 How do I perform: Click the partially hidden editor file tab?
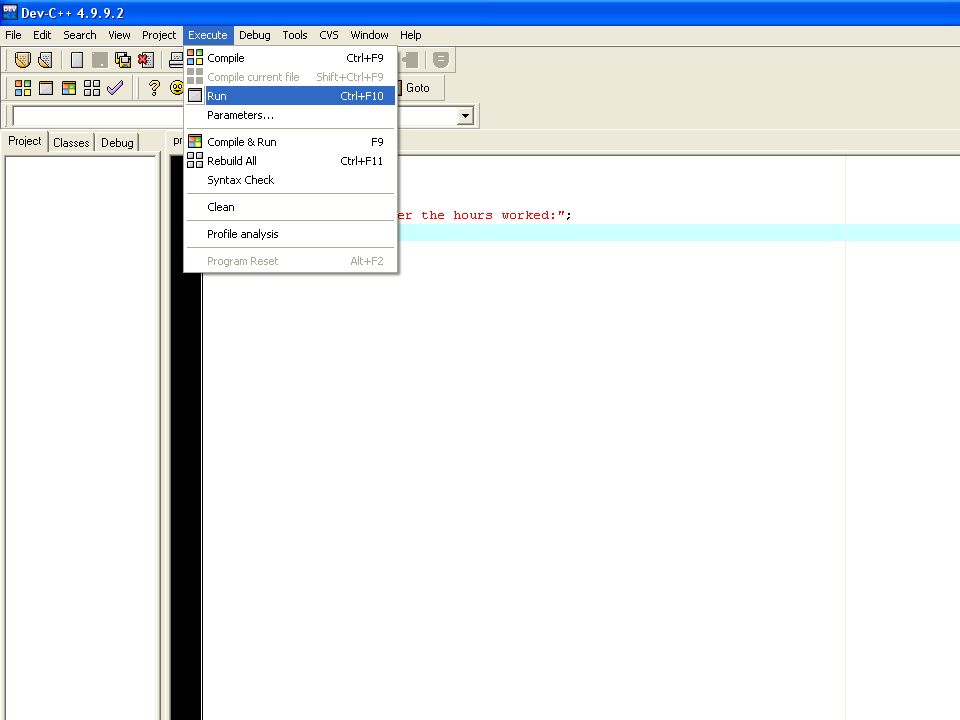coord(176,141)
